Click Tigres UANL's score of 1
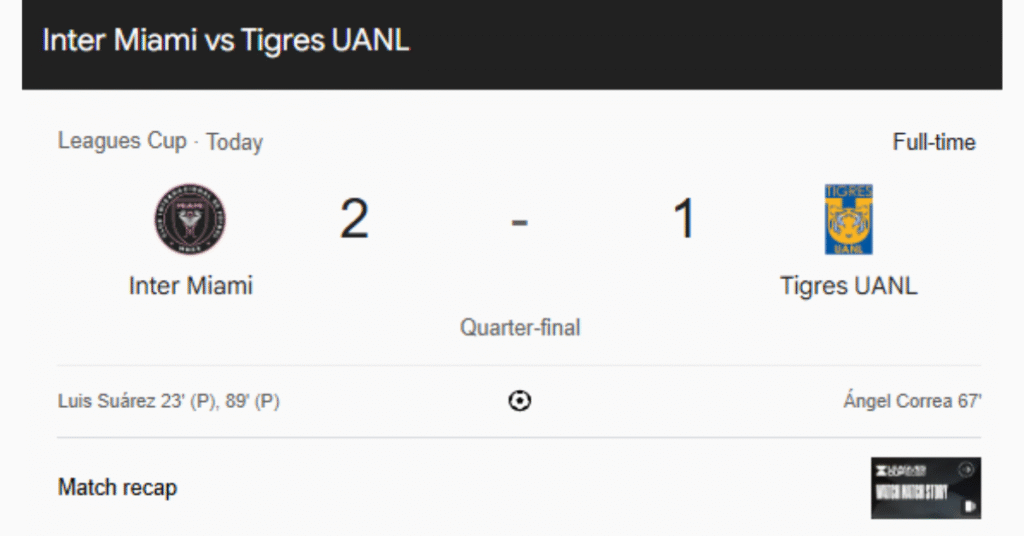1024x536 pixels. 684,219
